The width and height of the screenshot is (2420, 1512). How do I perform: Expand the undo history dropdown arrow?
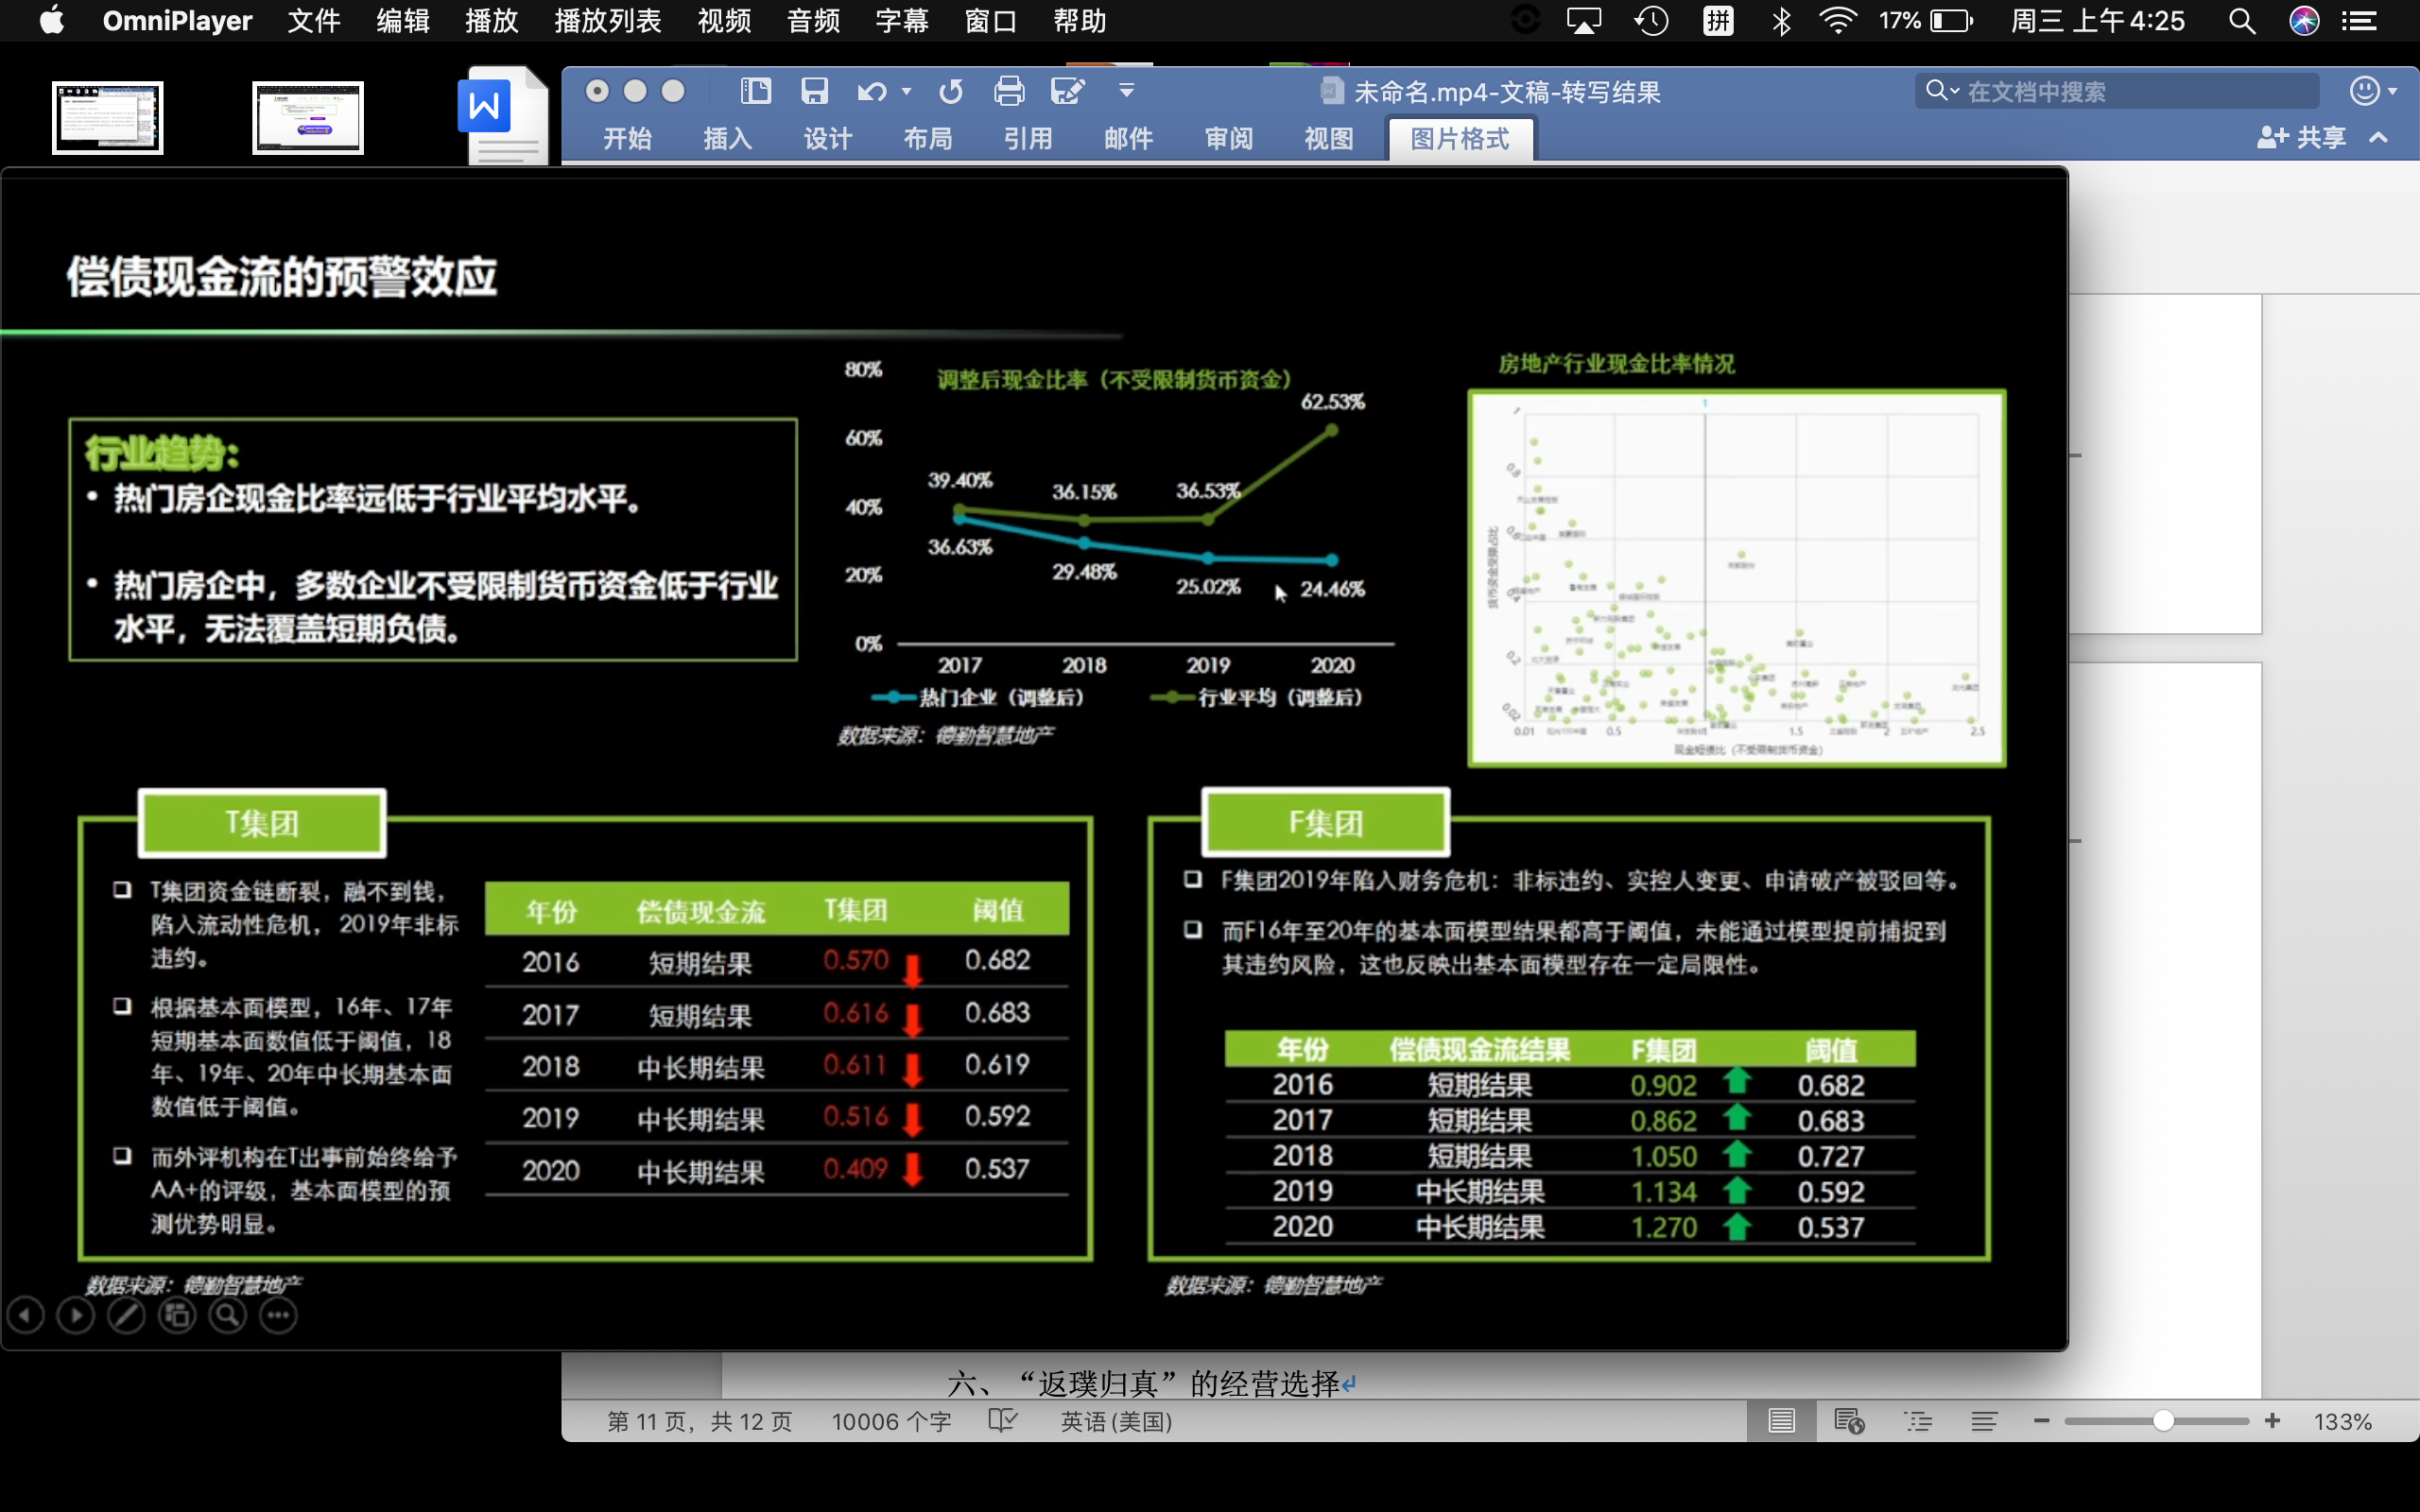906,92
